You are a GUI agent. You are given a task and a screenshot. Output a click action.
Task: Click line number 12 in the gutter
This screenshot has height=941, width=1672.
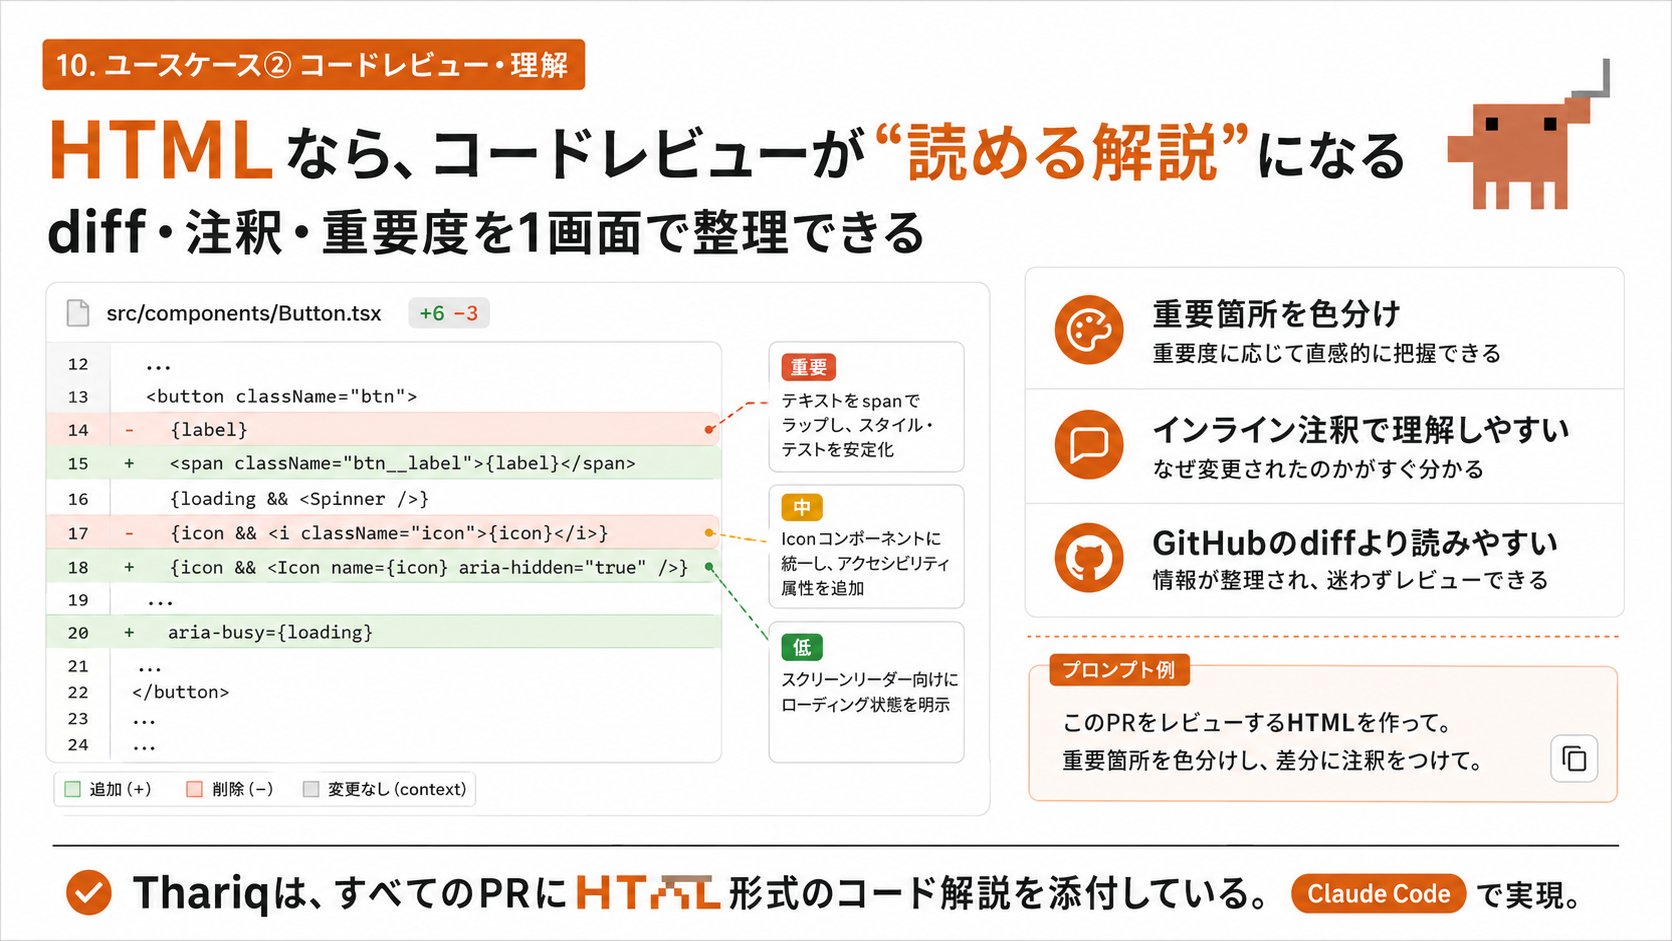coord(78,364)
